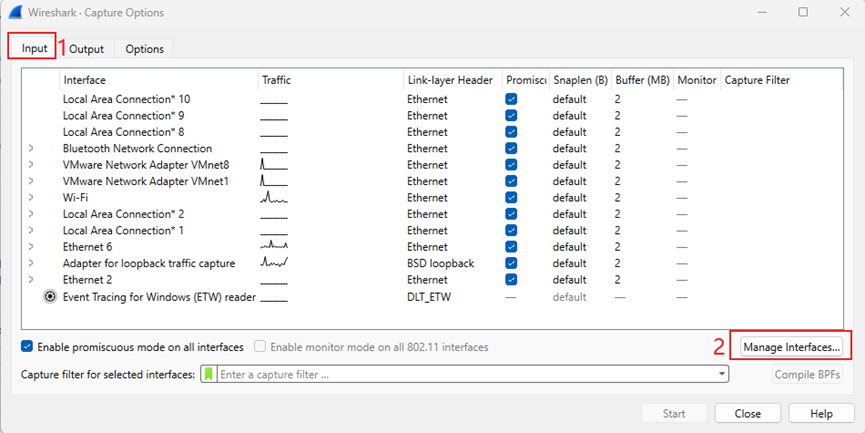Click the Capture Filter column header

(782, 80)
